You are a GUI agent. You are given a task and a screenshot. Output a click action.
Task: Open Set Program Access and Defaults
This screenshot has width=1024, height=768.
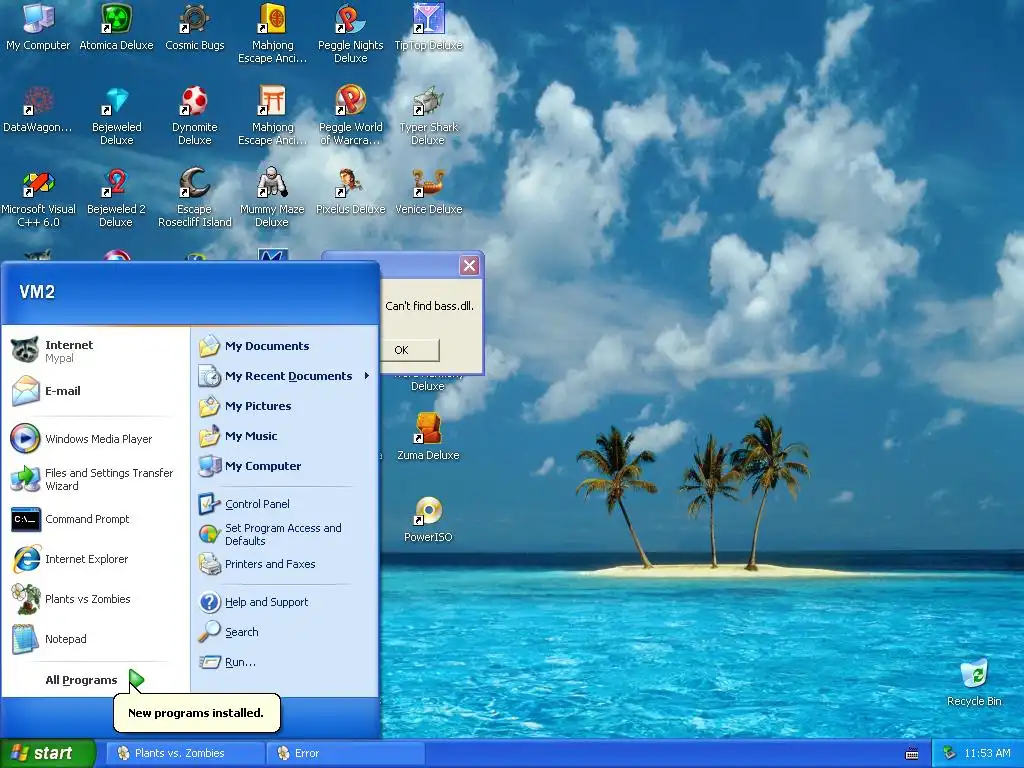click(x=285, y=534)
